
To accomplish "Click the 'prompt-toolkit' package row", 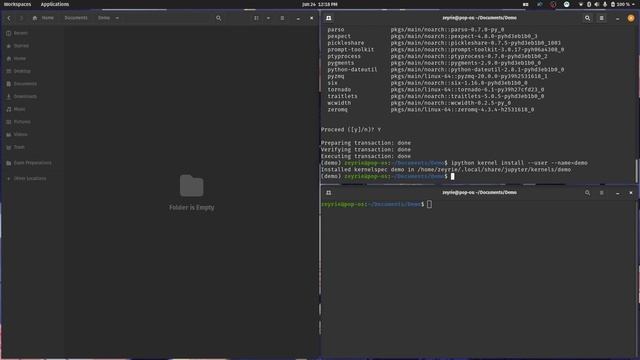I will [x=446, y=49].
